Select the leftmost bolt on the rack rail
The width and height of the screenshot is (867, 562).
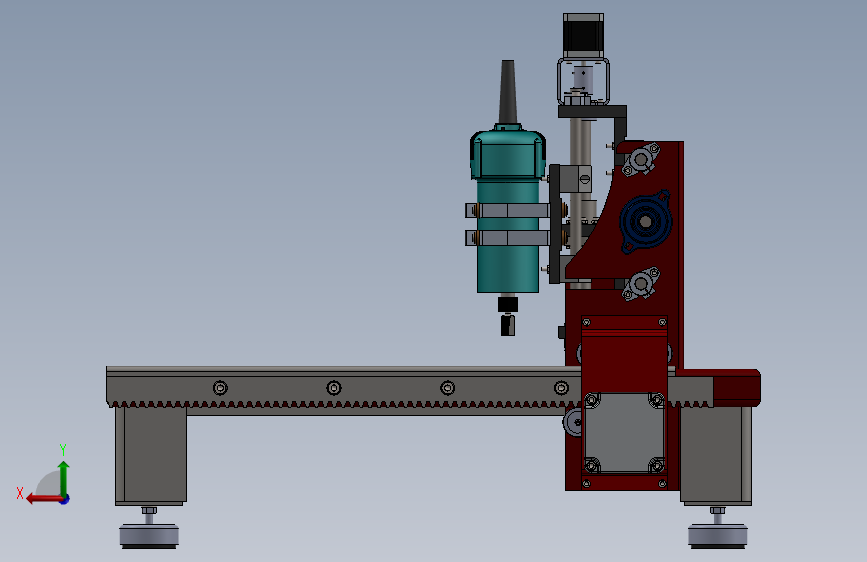pos(220,388)
